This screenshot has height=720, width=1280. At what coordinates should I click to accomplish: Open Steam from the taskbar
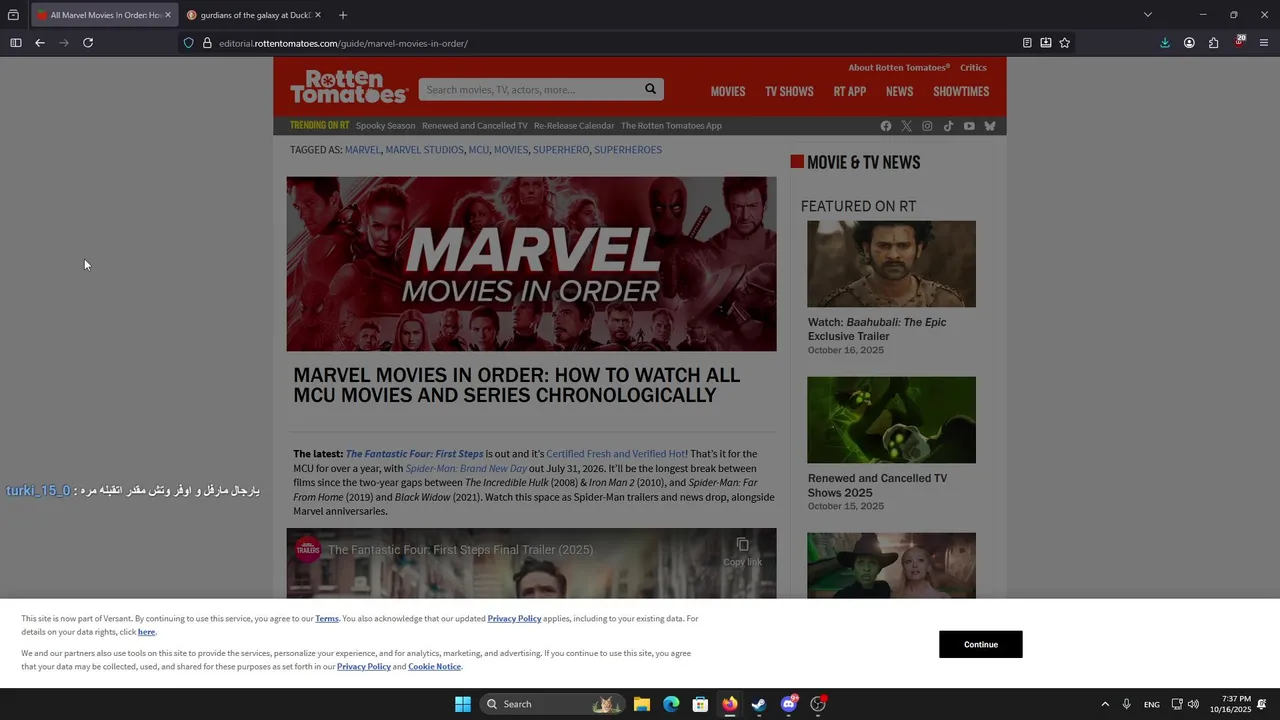coord(759,704)
